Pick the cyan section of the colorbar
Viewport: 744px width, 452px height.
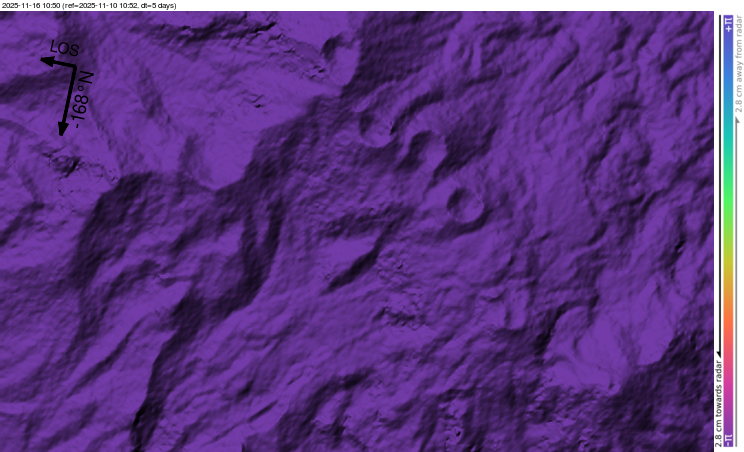728,135
